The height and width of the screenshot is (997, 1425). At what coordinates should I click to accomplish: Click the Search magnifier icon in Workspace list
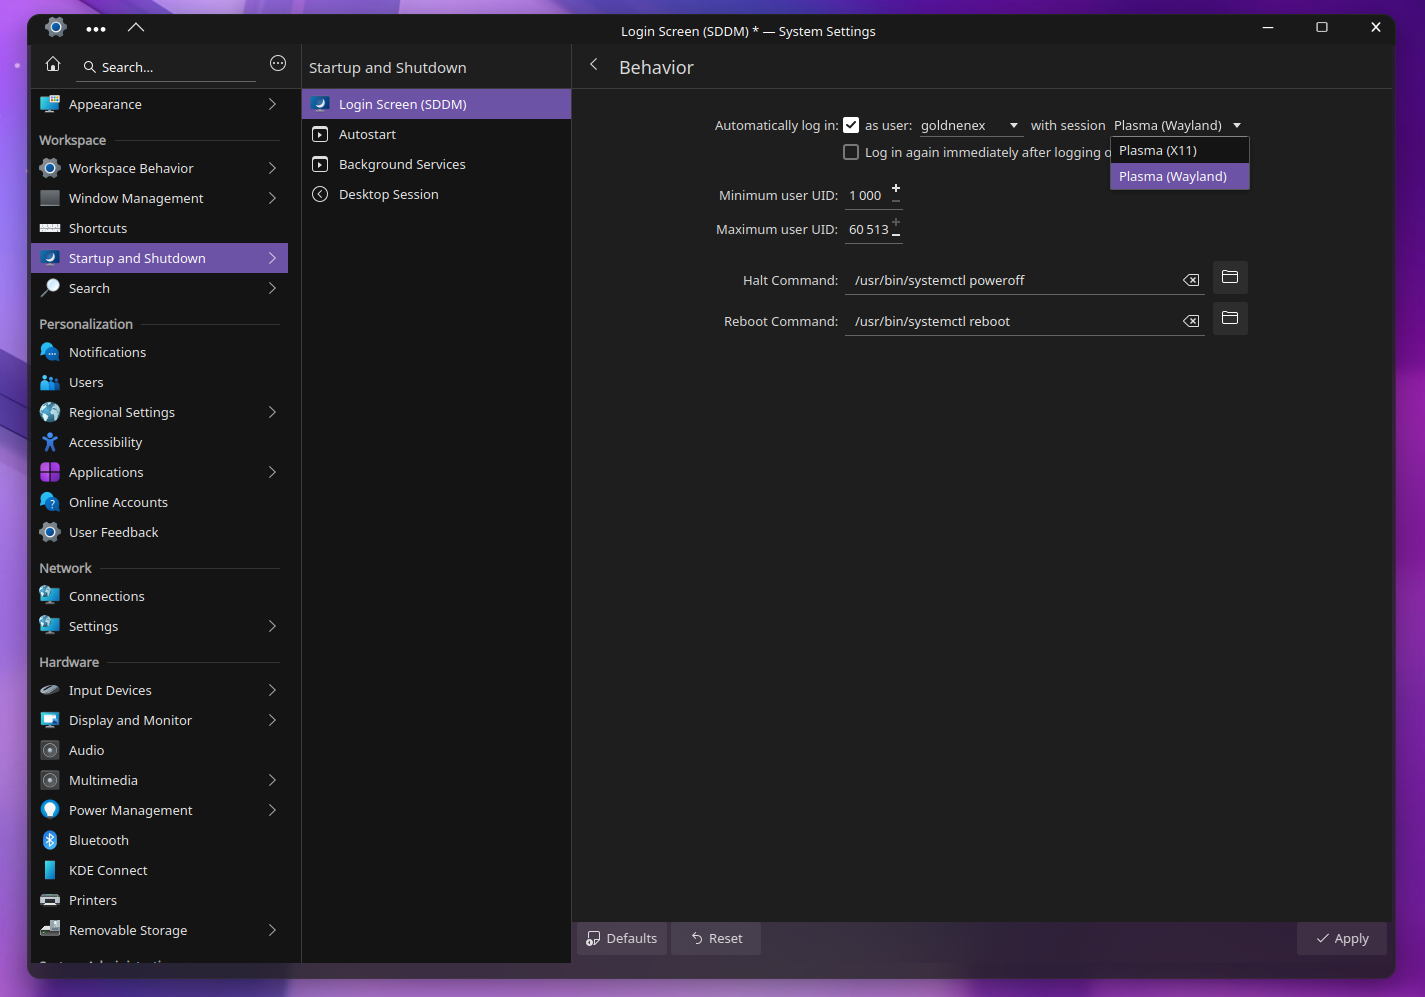coord(50,288)
